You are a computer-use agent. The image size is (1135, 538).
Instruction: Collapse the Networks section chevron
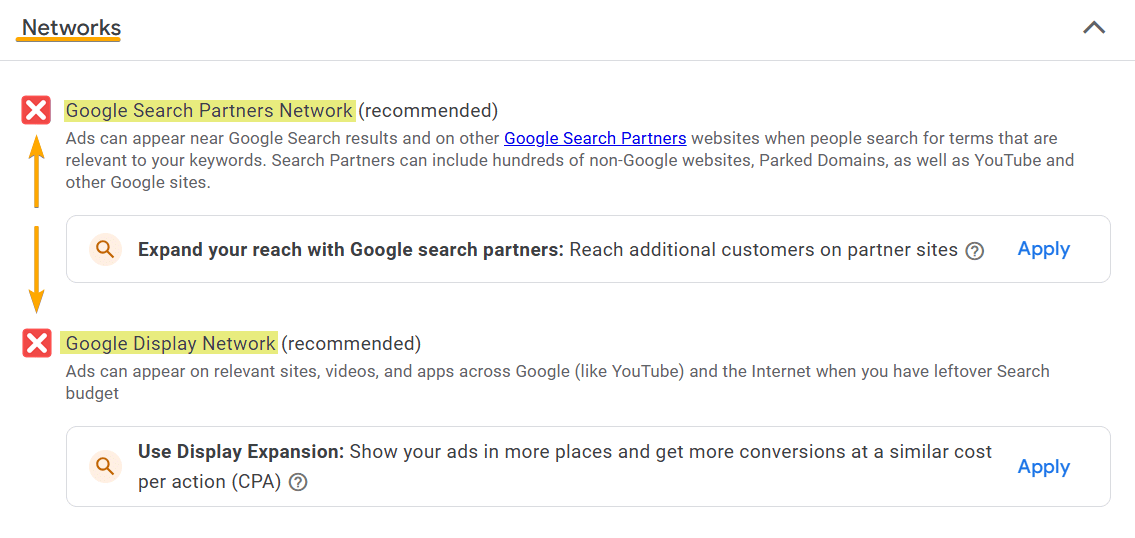[1094, 28]
